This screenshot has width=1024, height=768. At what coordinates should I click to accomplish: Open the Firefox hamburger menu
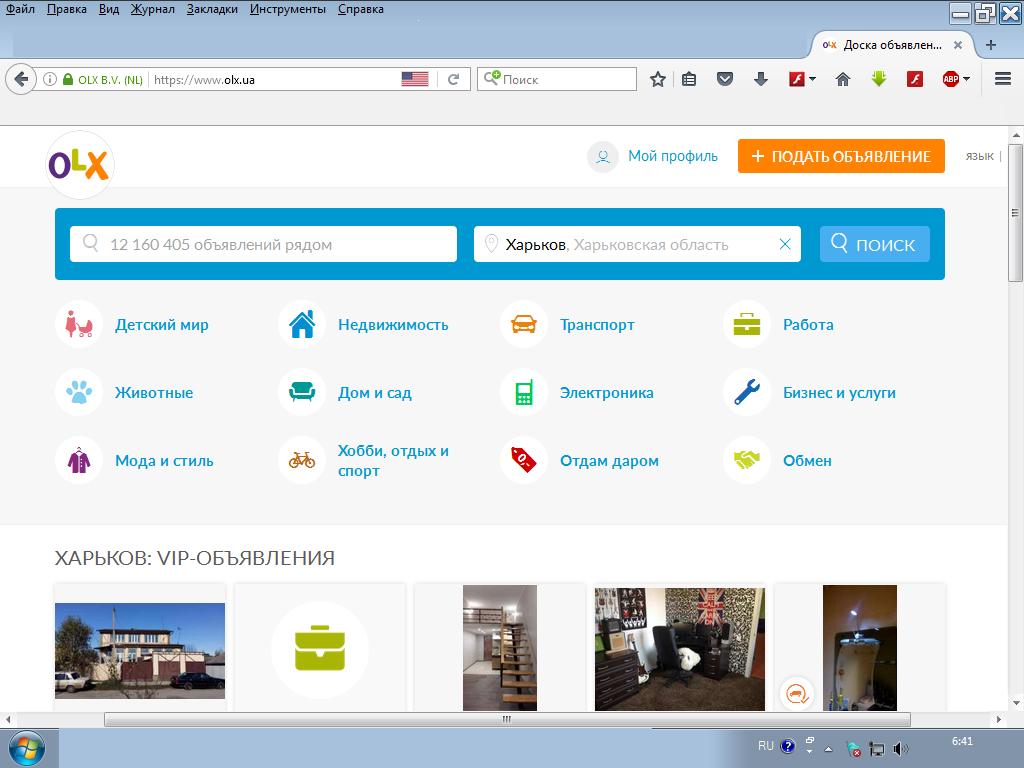[1002, 79]
